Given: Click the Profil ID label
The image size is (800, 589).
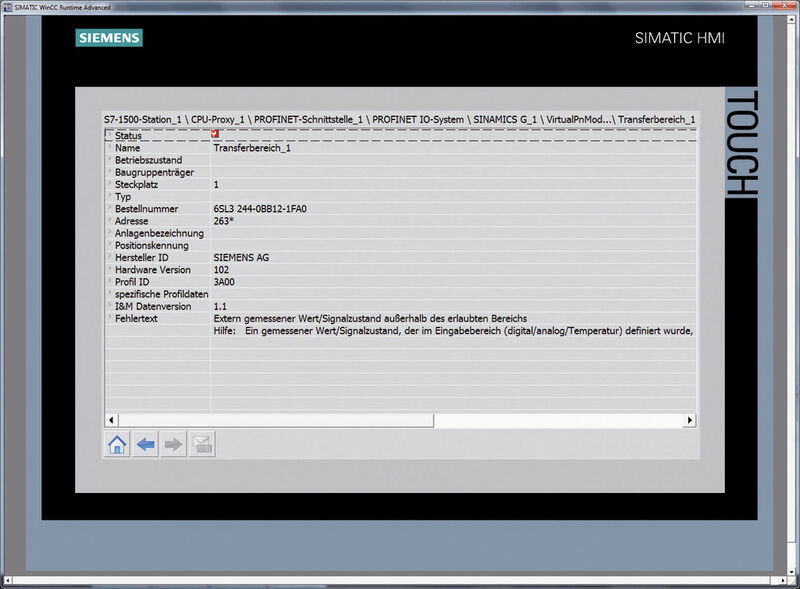Looking at the screenshot, I should (132, 282).
